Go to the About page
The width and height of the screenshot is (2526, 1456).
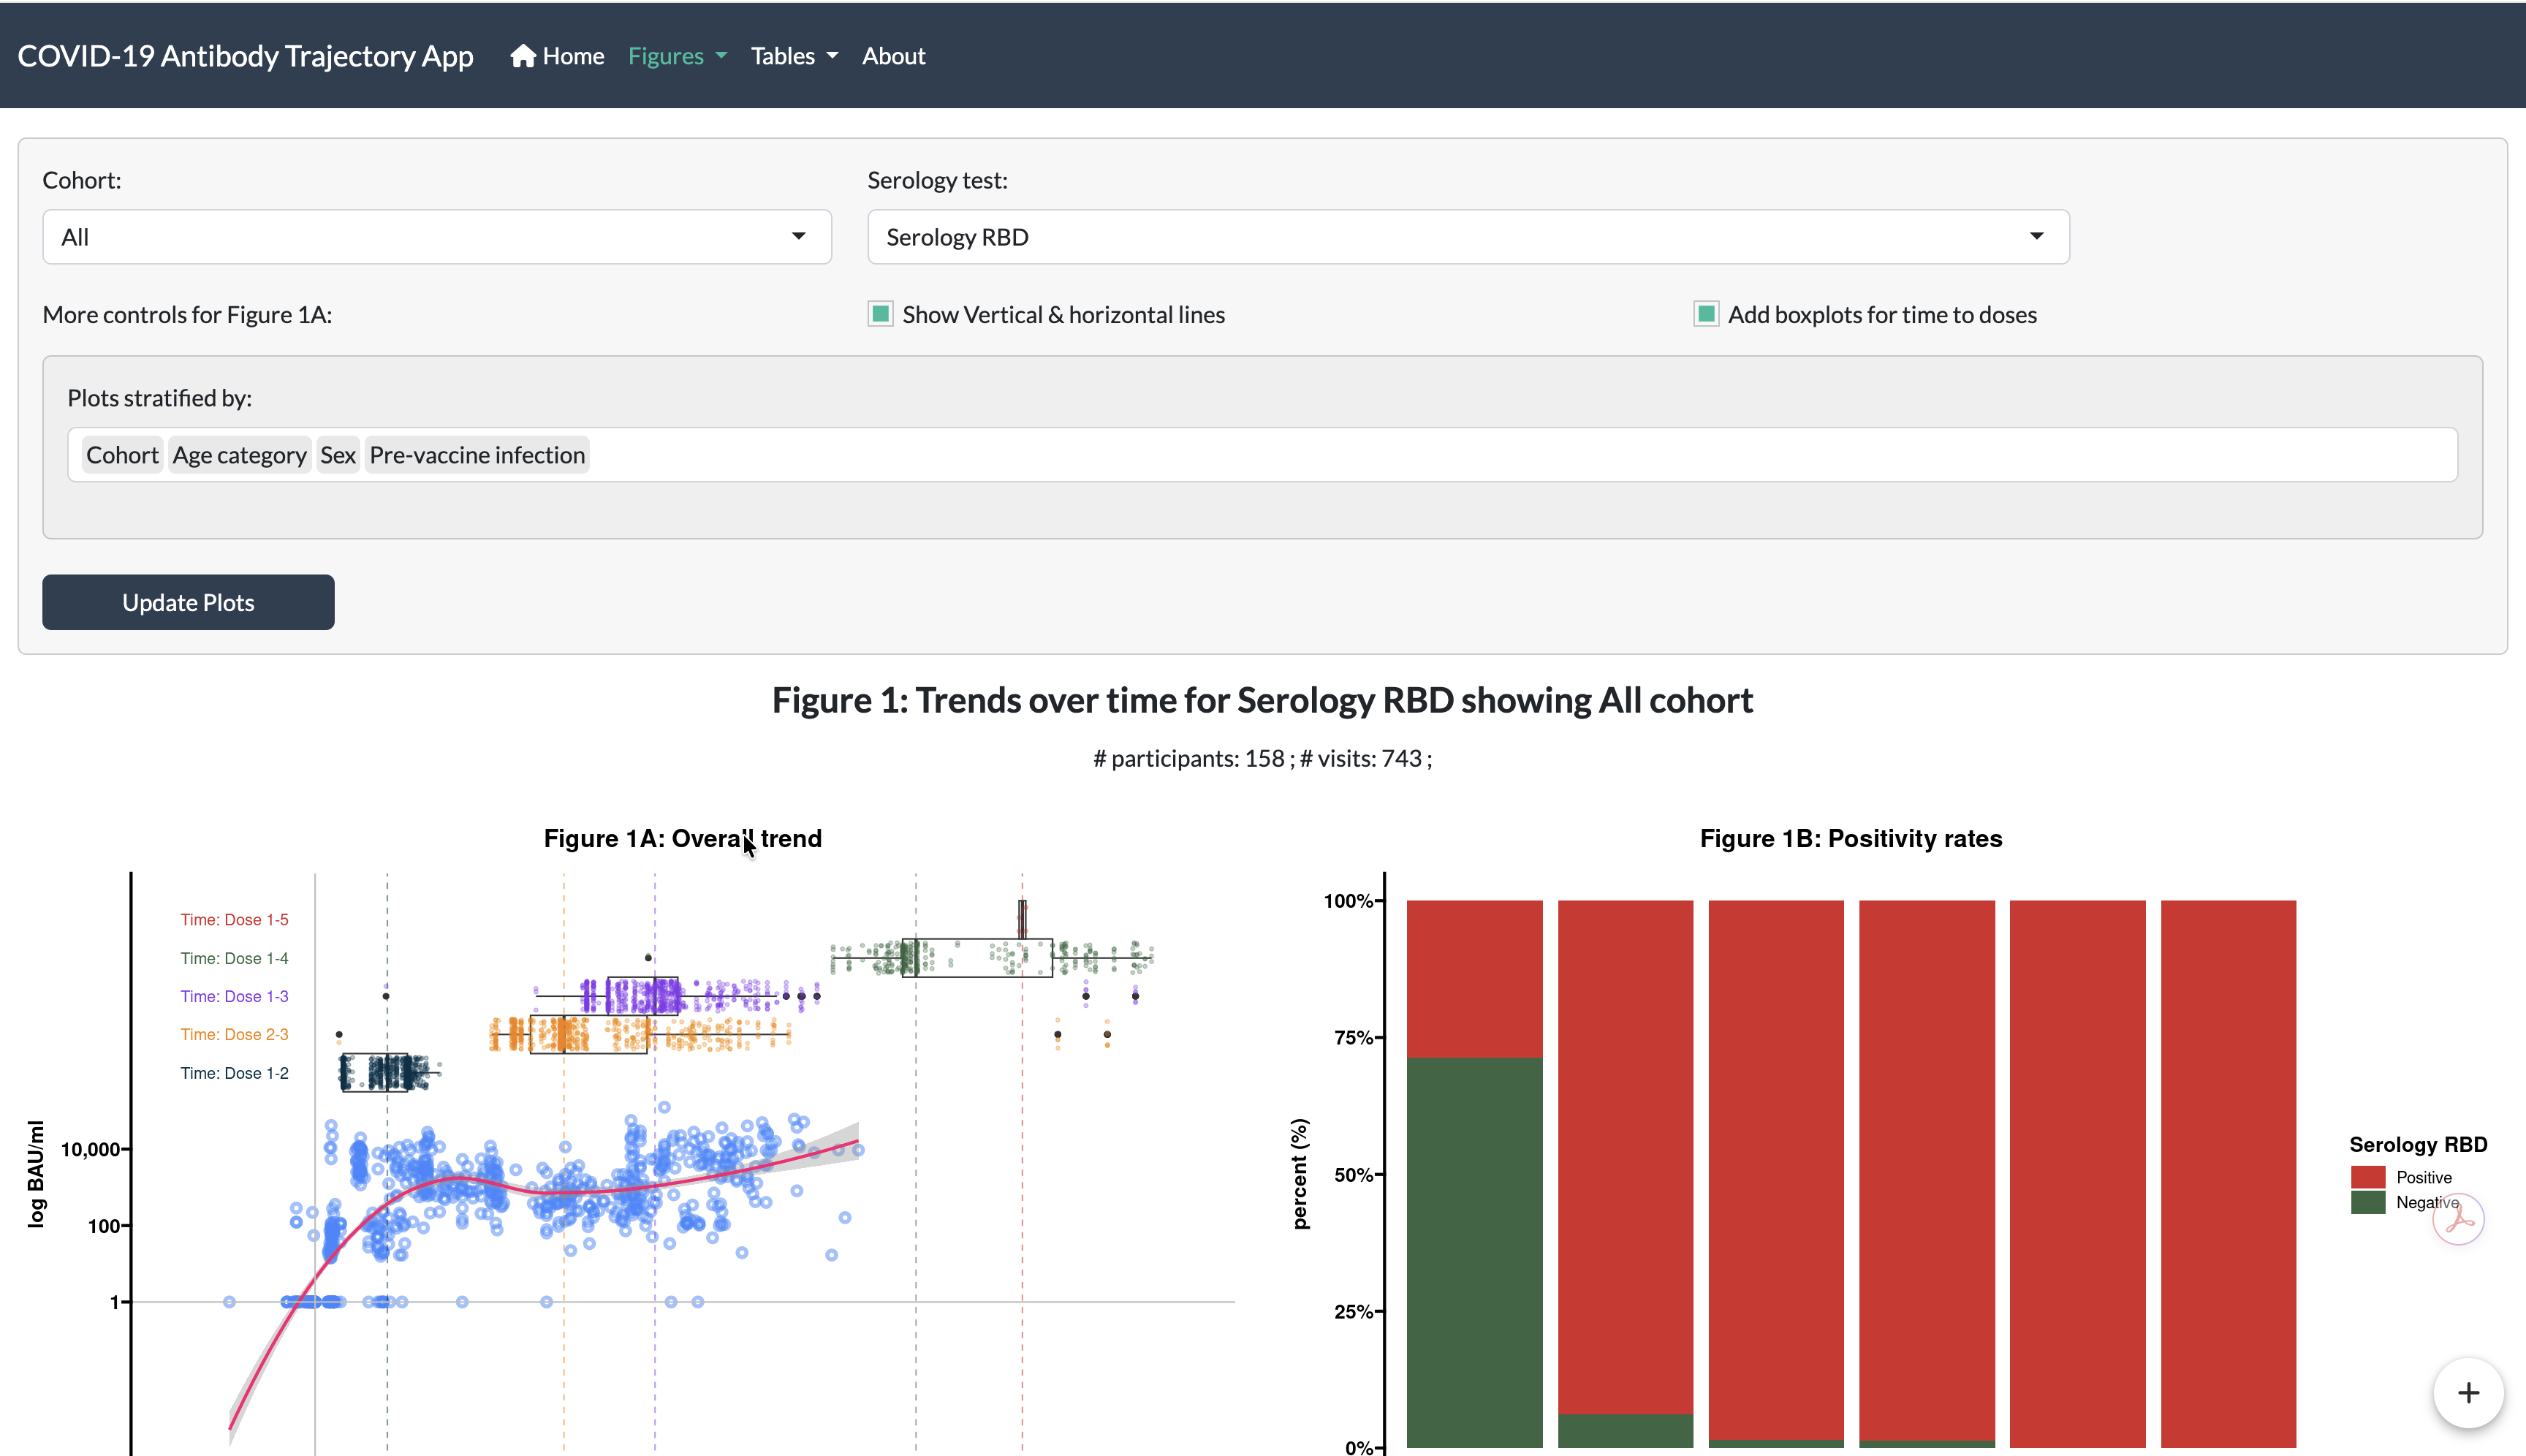[x=893, y=56]
